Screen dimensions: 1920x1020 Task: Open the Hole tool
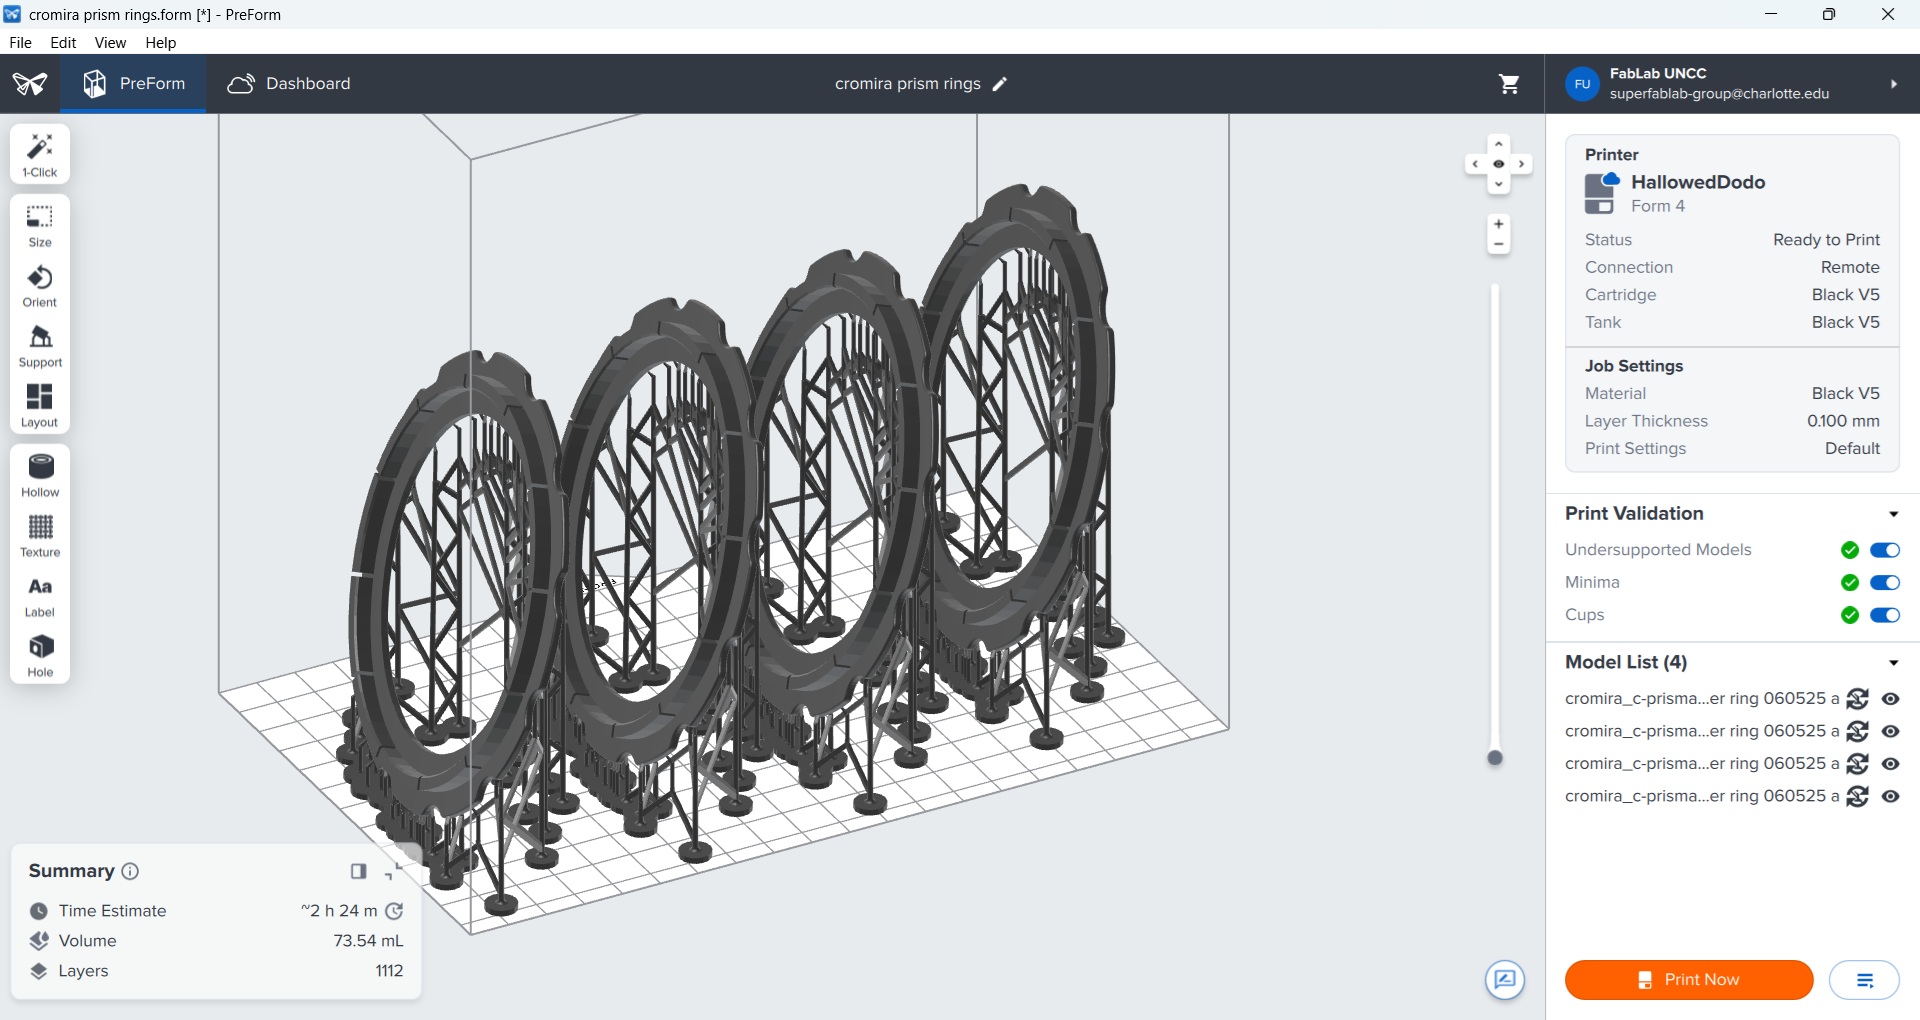40,656
